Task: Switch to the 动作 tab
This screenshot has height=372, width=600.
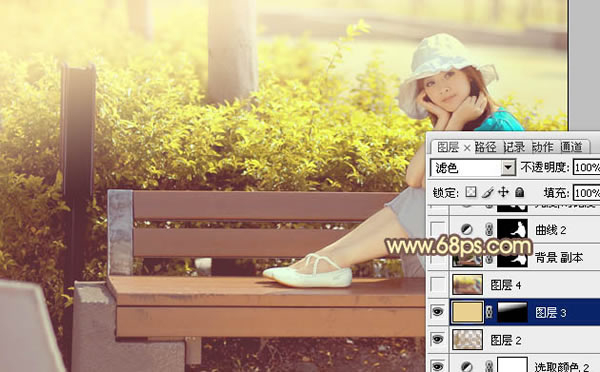Action: pos(543,147)
